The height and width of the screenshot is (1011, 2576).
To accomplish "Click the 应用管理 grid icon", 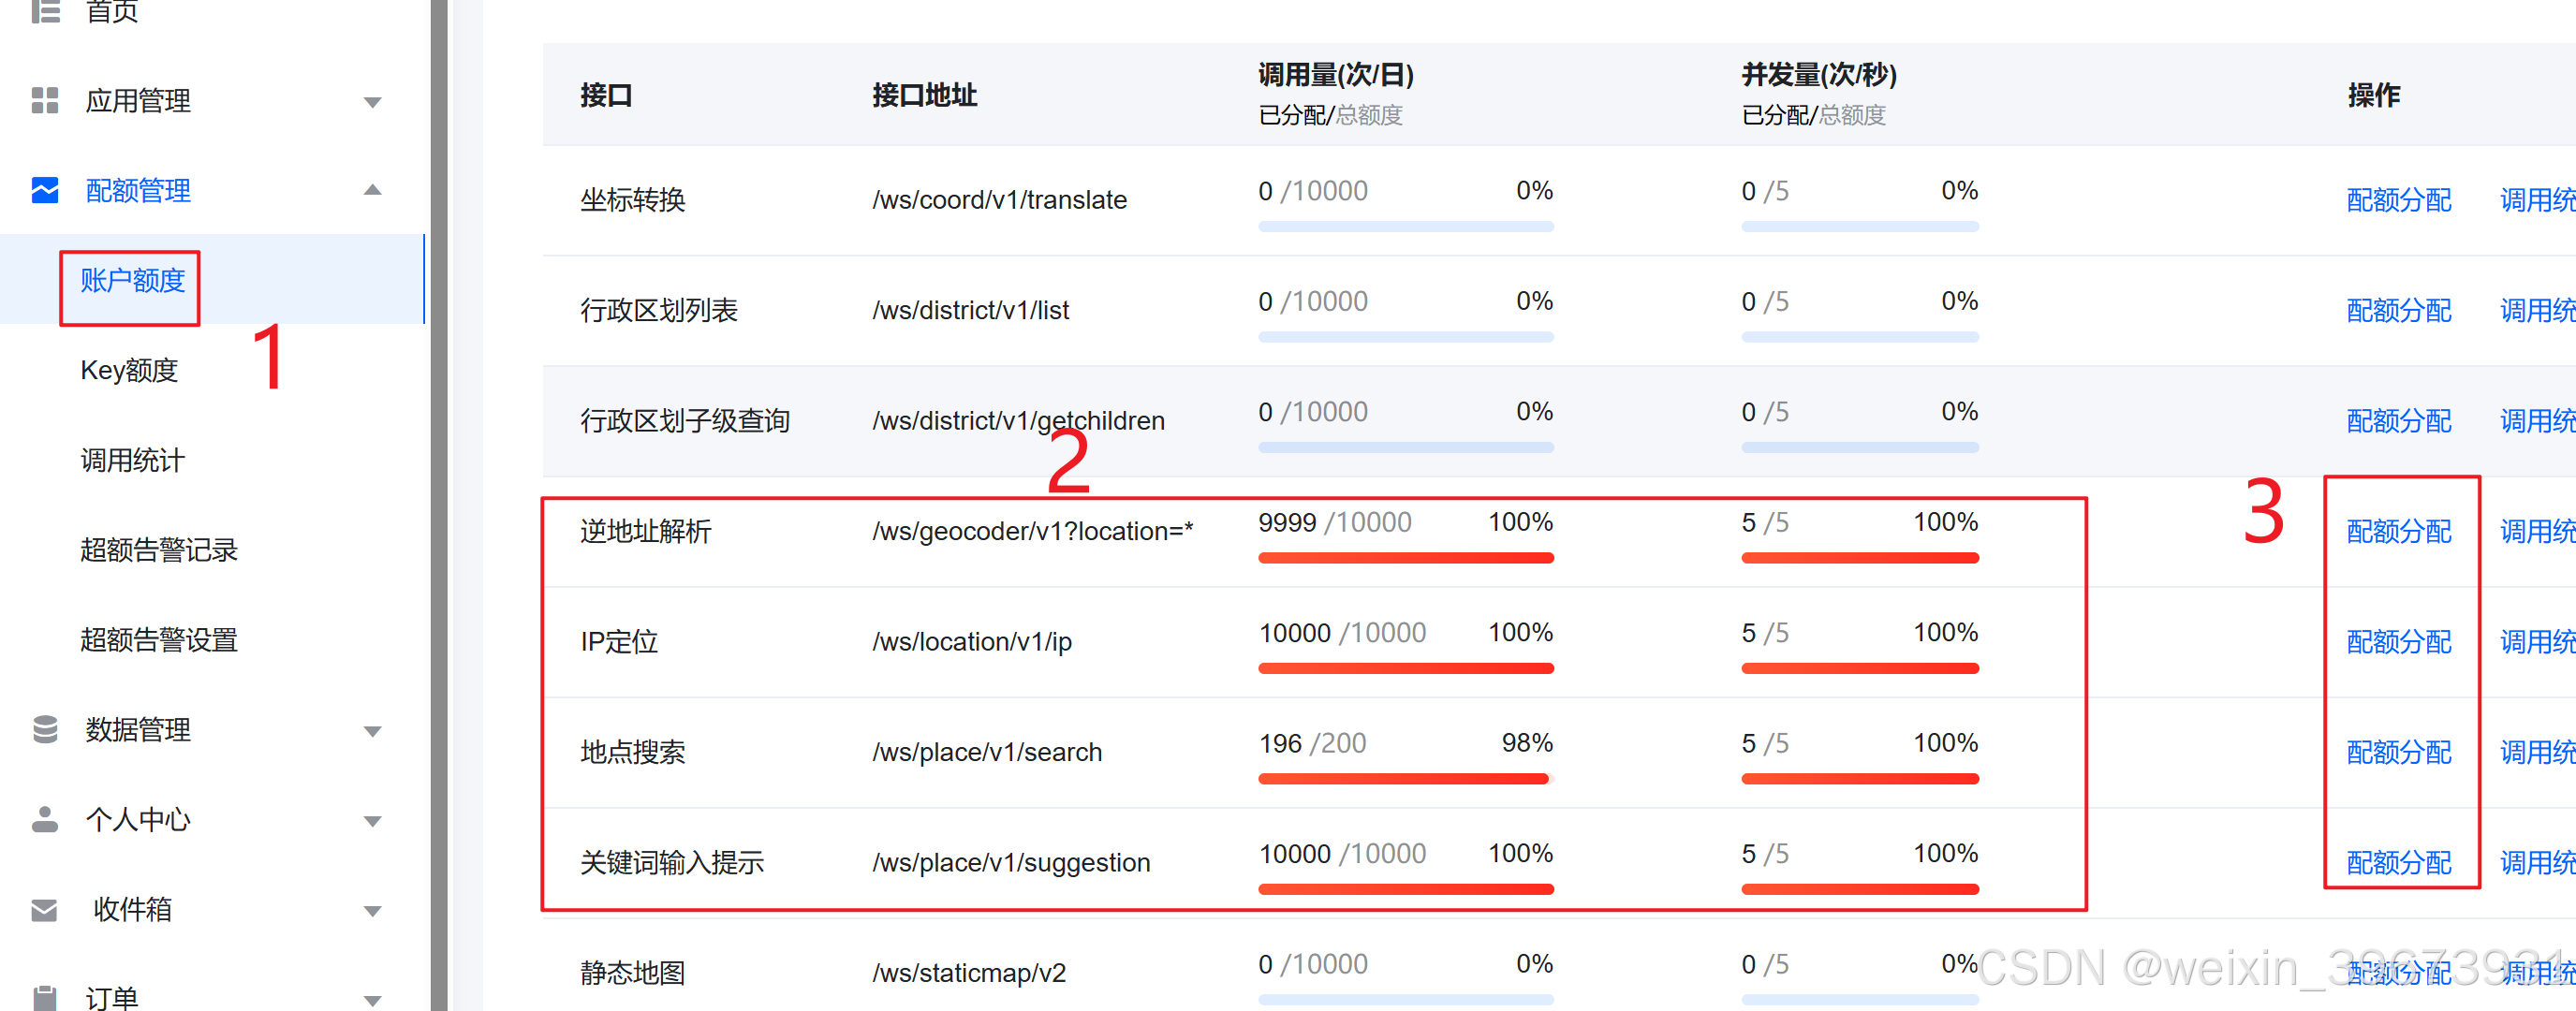I will [45, 101].
